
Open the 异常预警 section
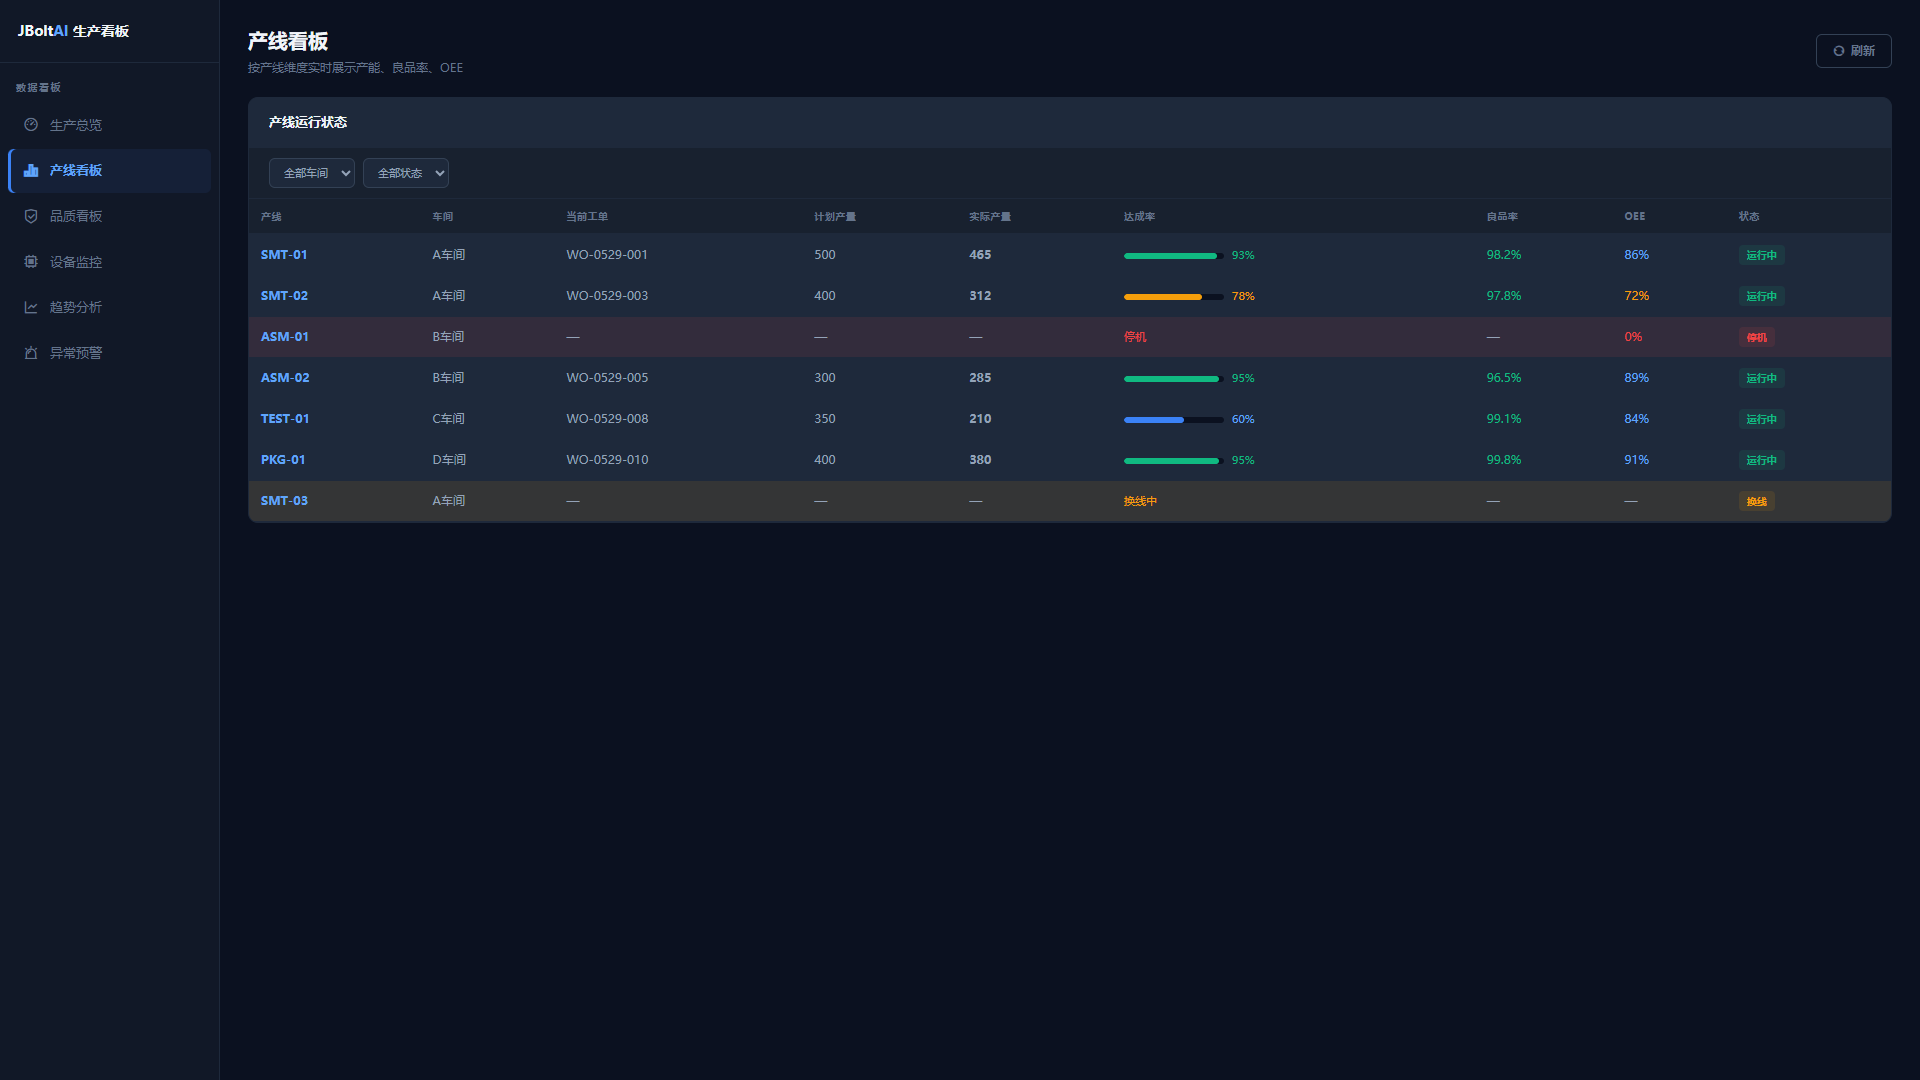pos(110,353)
